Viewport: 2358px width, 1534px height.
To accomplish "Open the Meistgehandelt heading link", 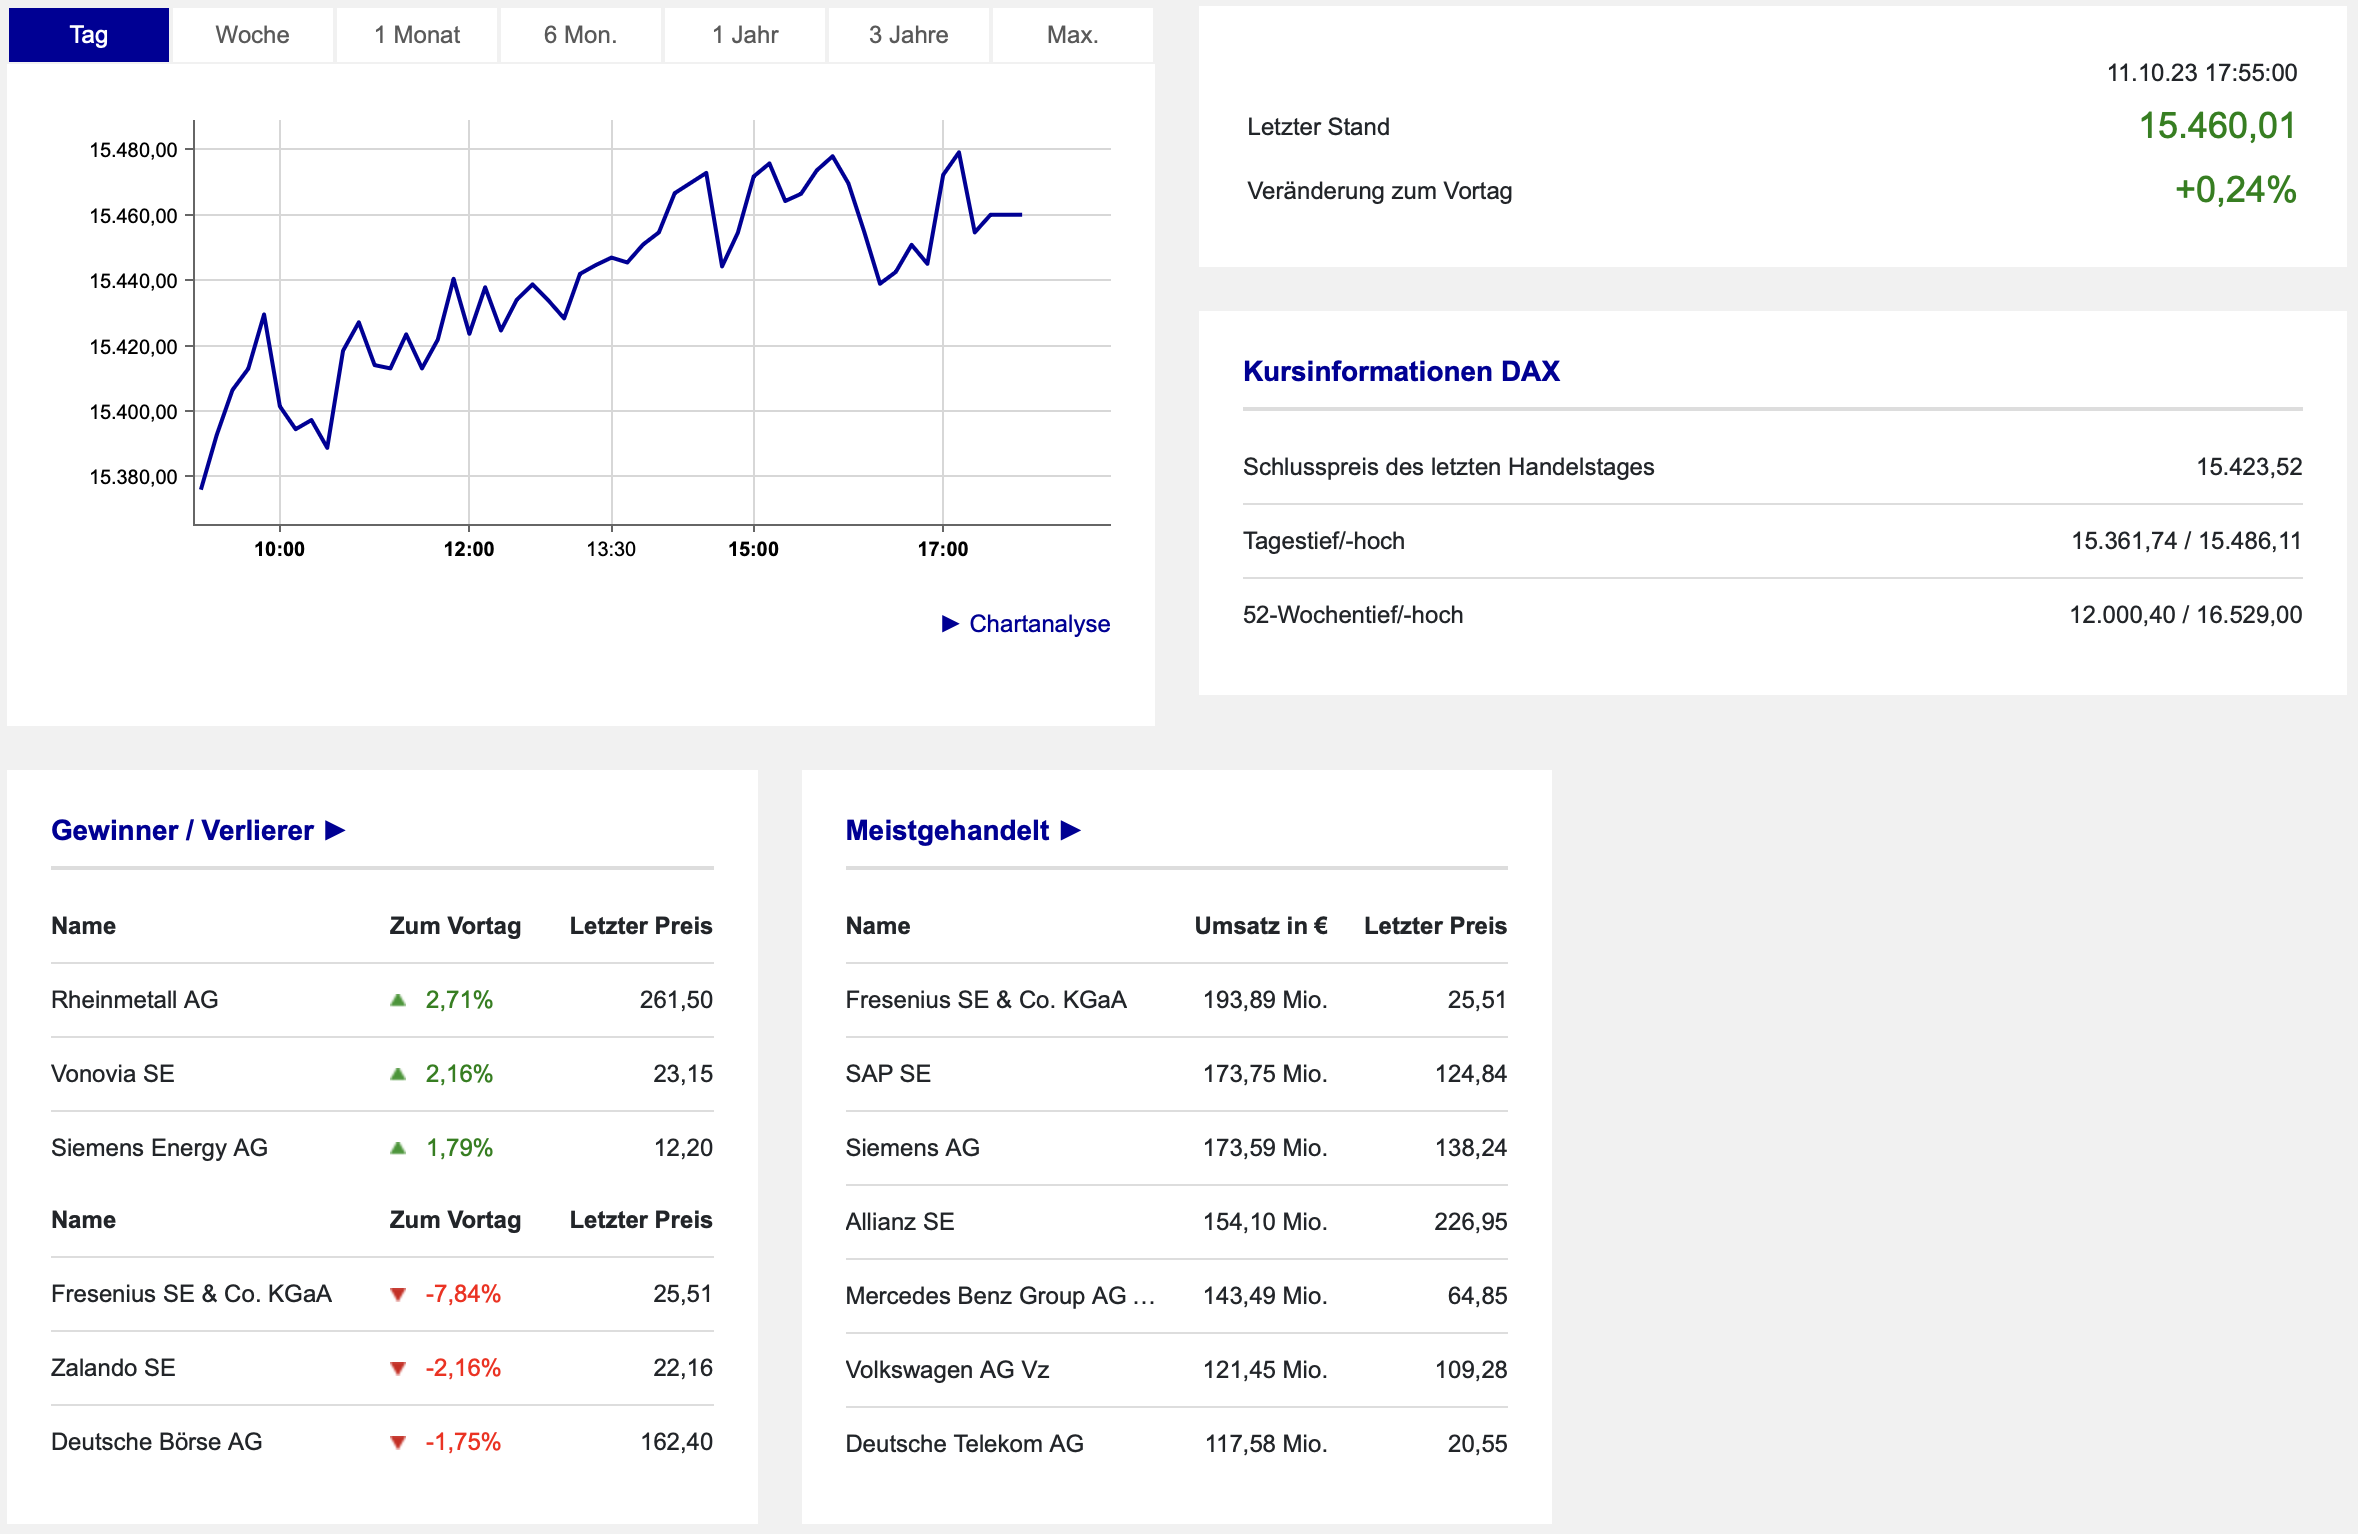I will tap(947, 831).
